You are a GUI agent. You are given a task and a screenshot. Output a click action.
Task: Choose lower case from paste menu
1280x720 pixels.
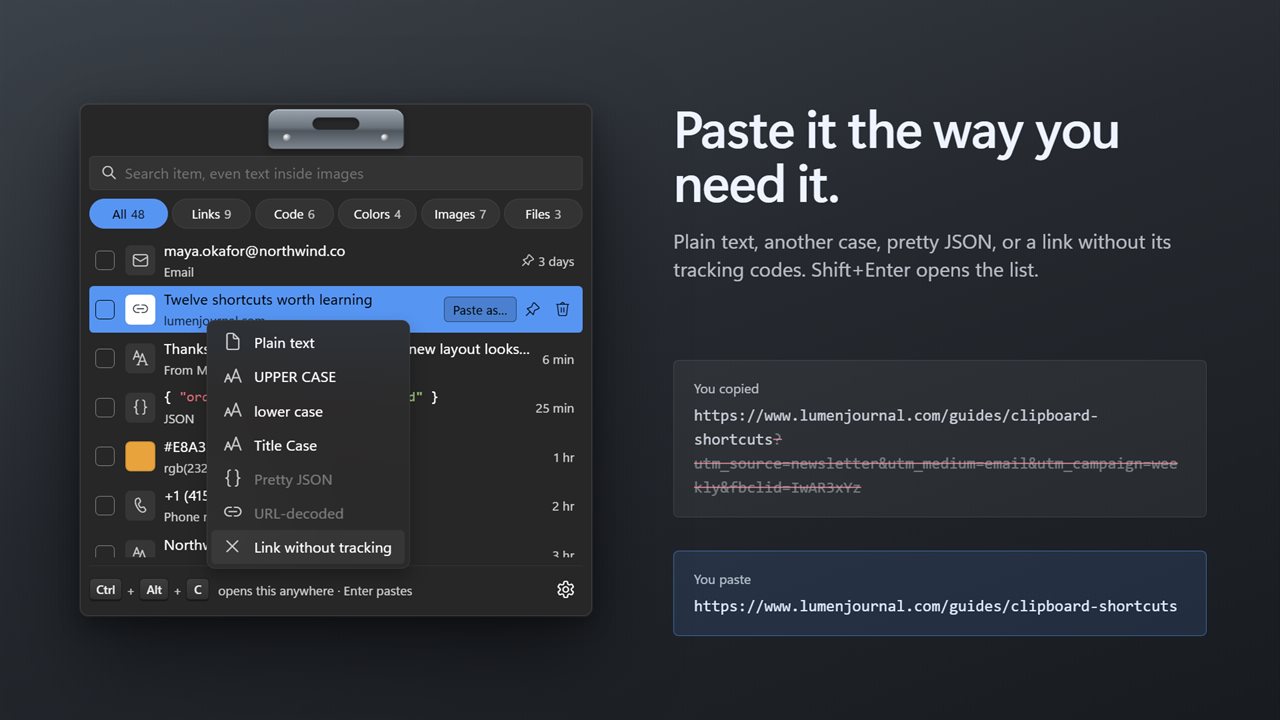308,411
